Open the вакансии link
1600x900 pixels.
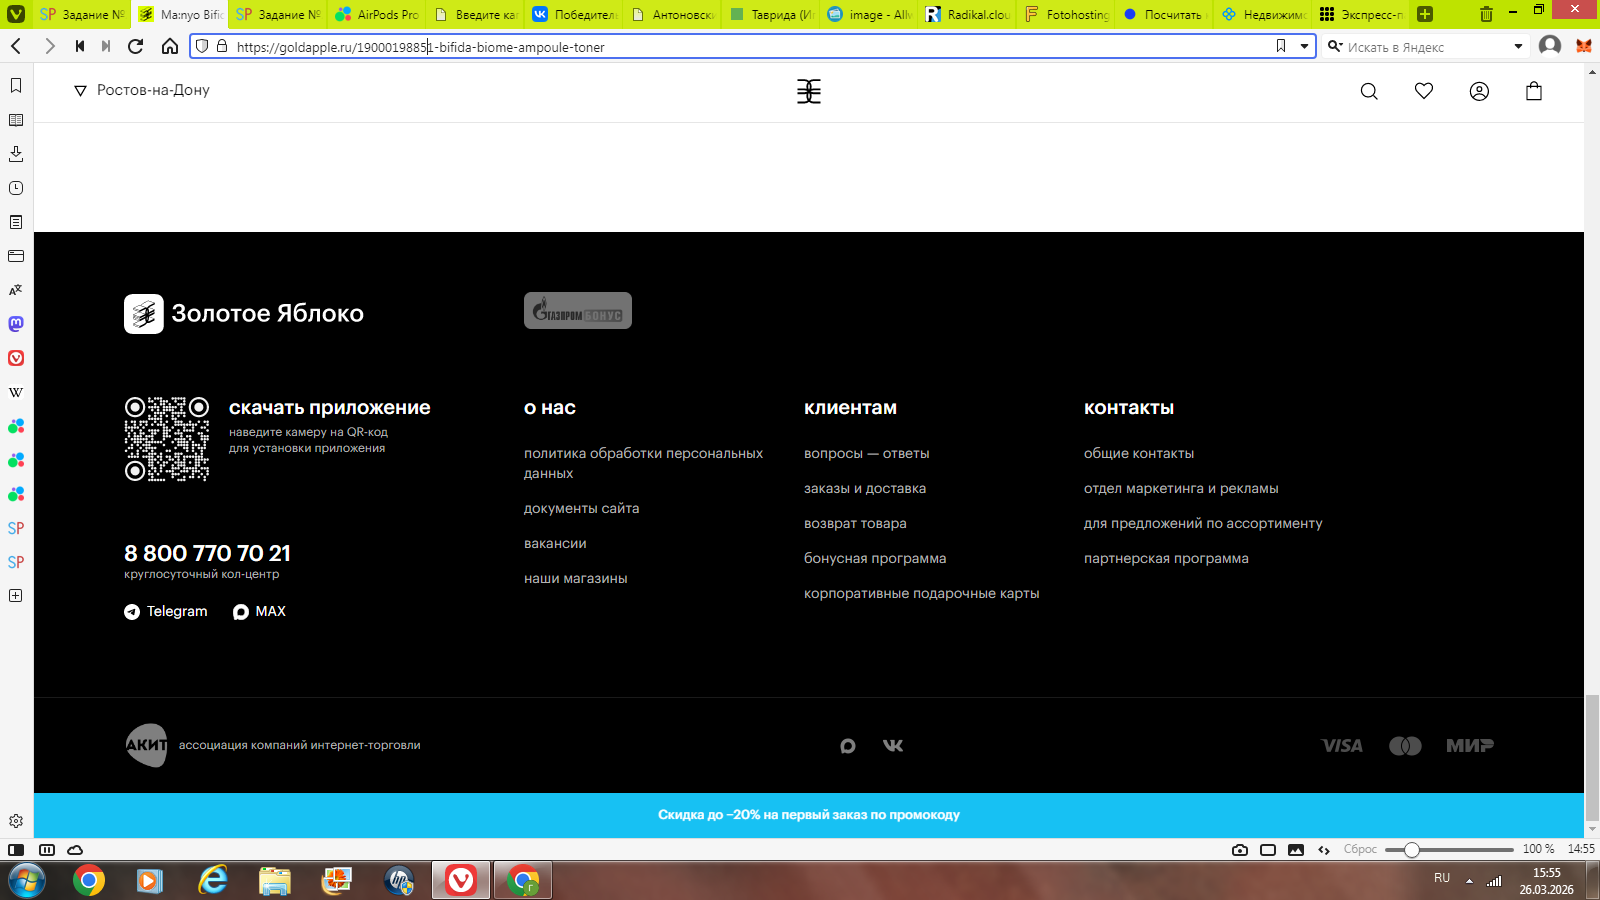555,544
